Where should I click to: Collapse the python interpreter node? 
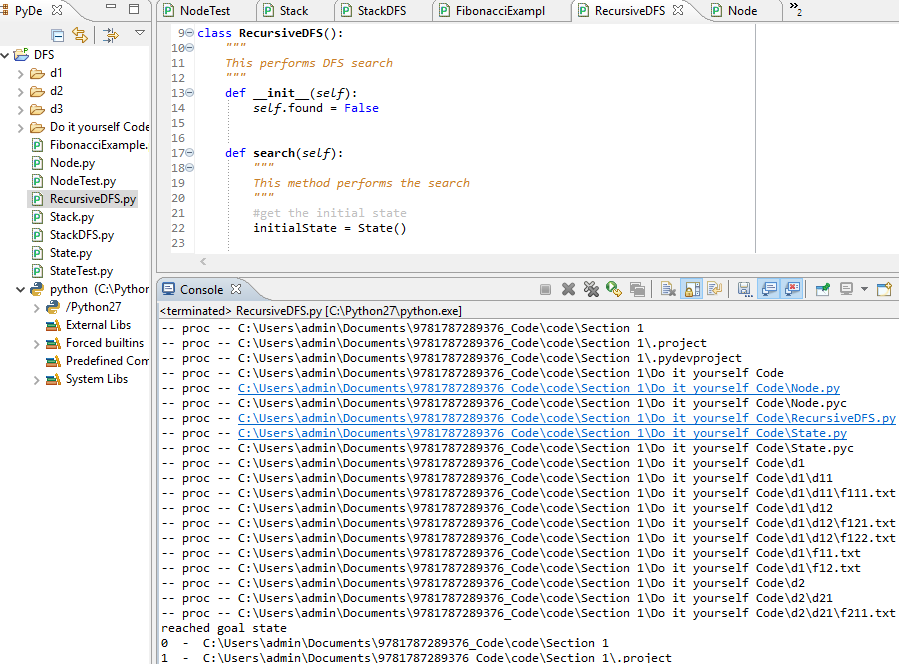[21, 290]
